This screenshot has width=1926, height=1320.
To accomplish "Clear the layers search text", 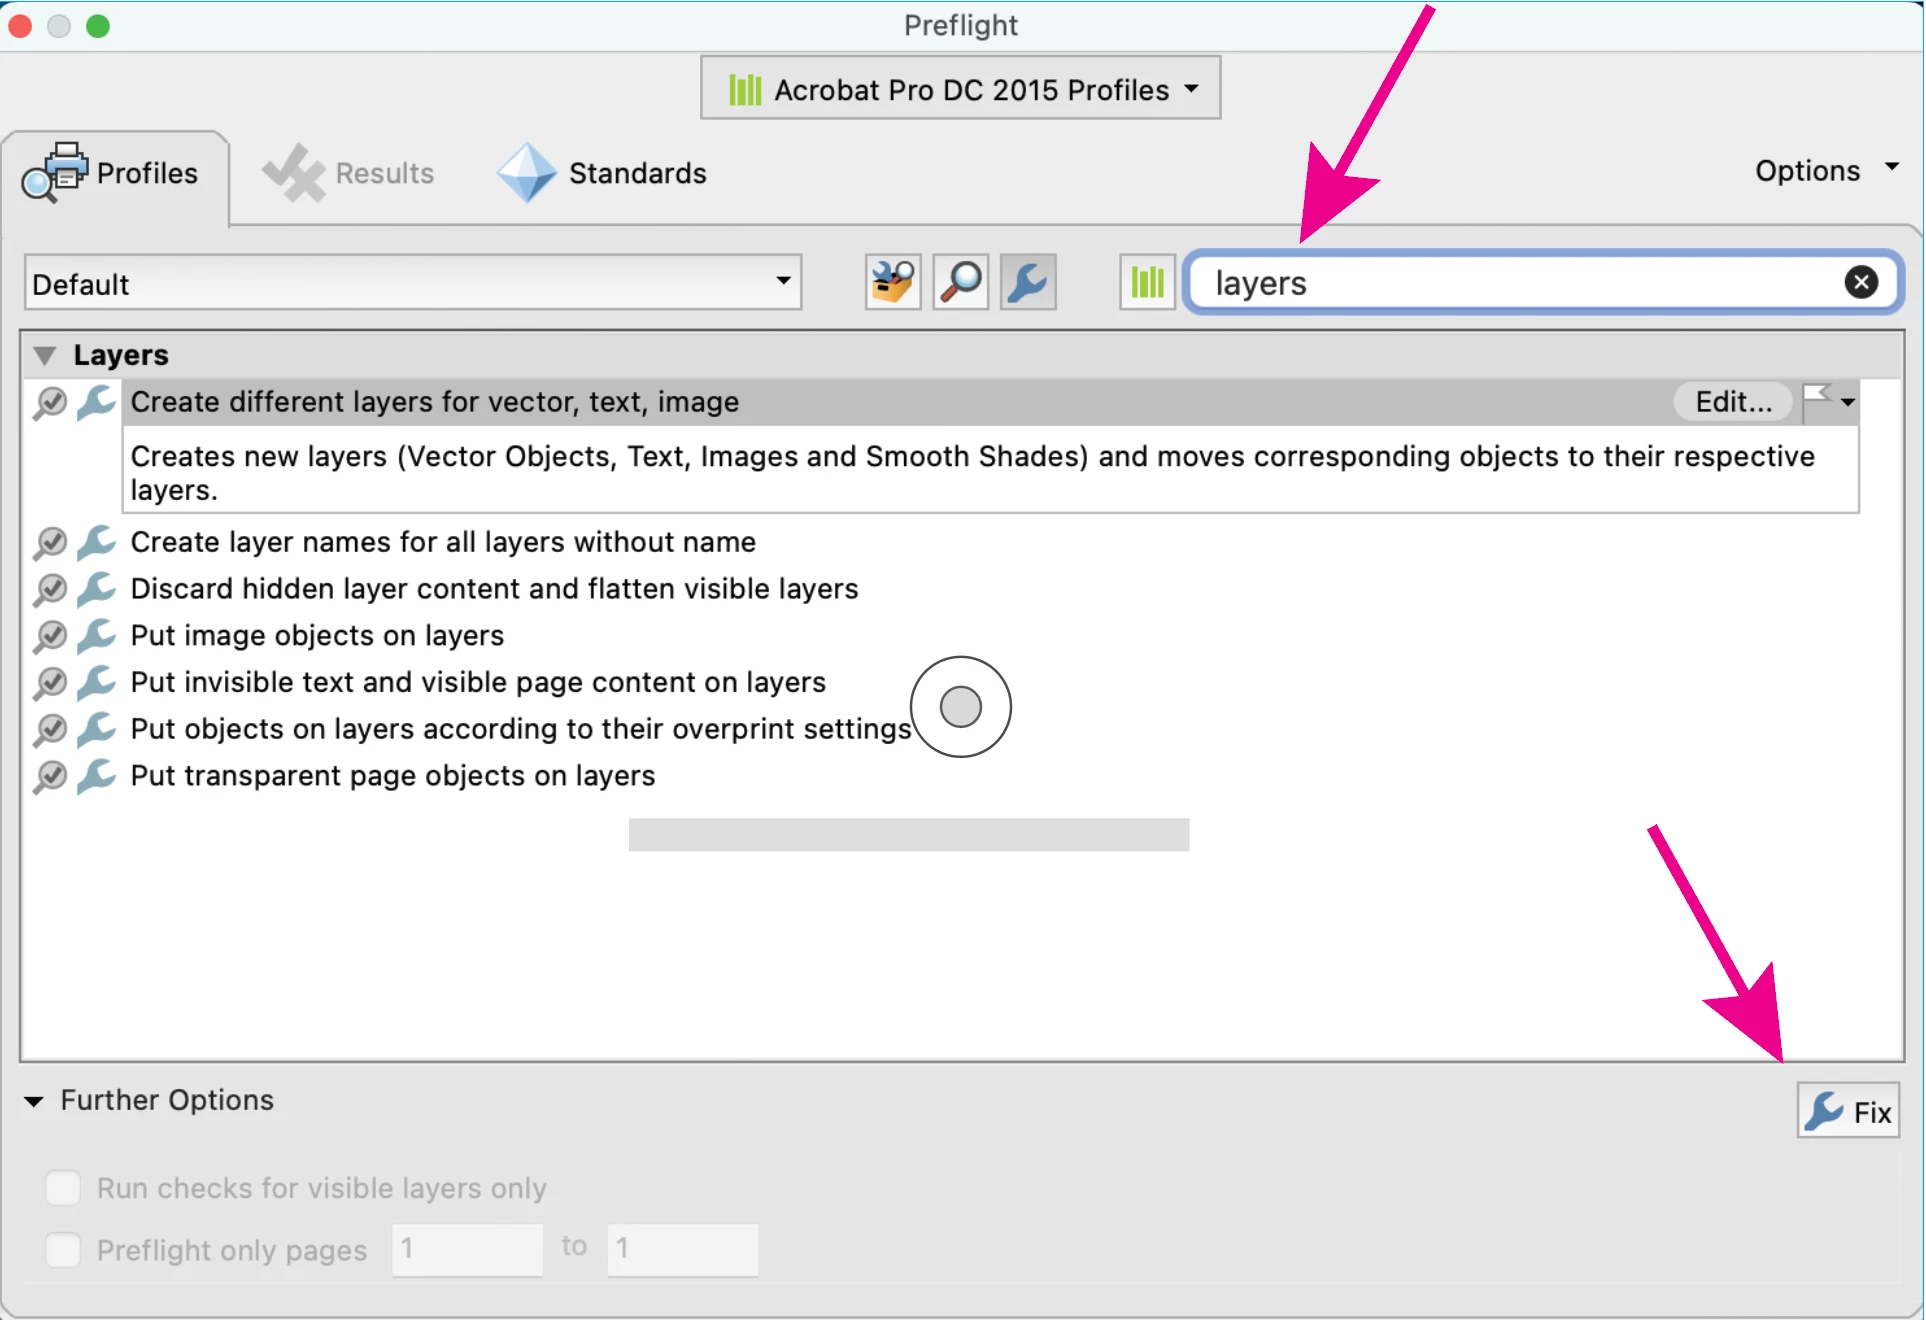I will [x=1860, y=283].
